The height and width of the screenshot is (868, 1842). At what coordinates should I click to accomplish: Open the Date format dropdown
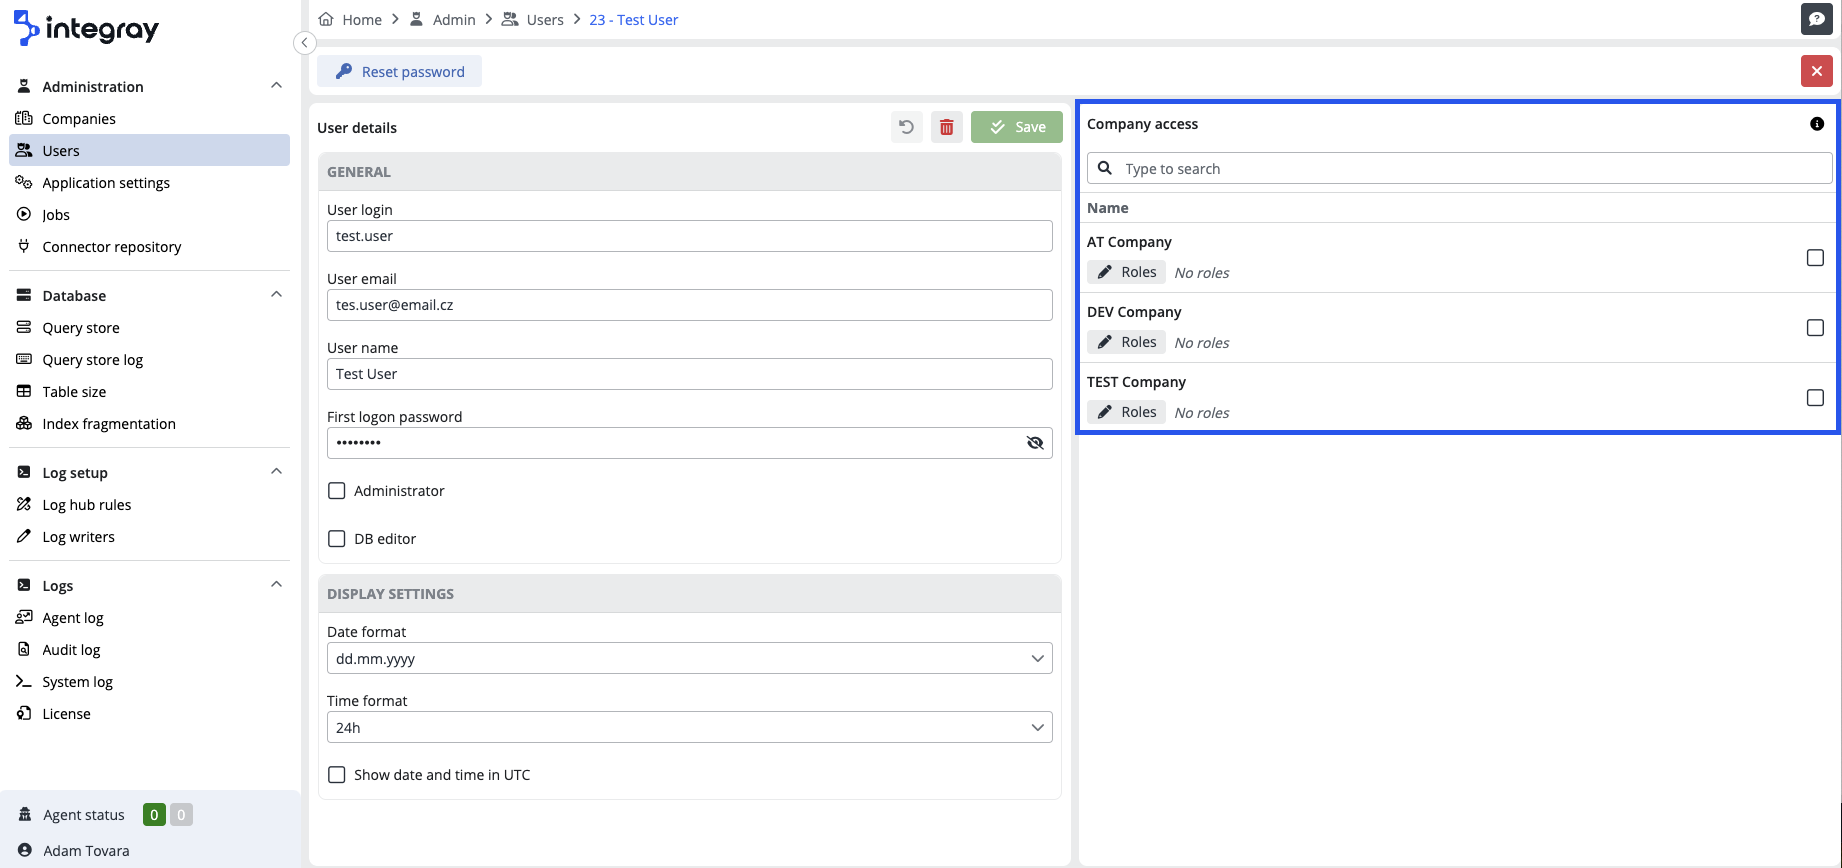pyautogui.click(x=689, y=659)
